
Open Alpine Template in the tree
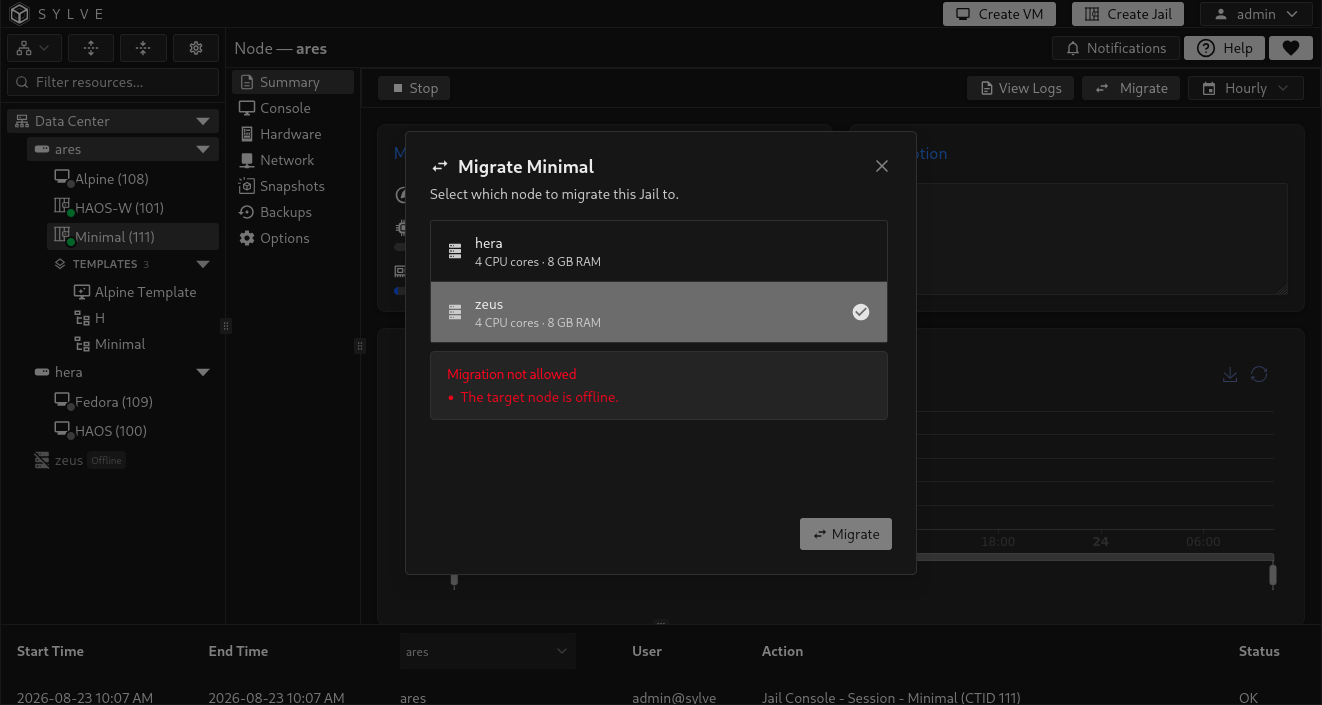pos(135,292)
